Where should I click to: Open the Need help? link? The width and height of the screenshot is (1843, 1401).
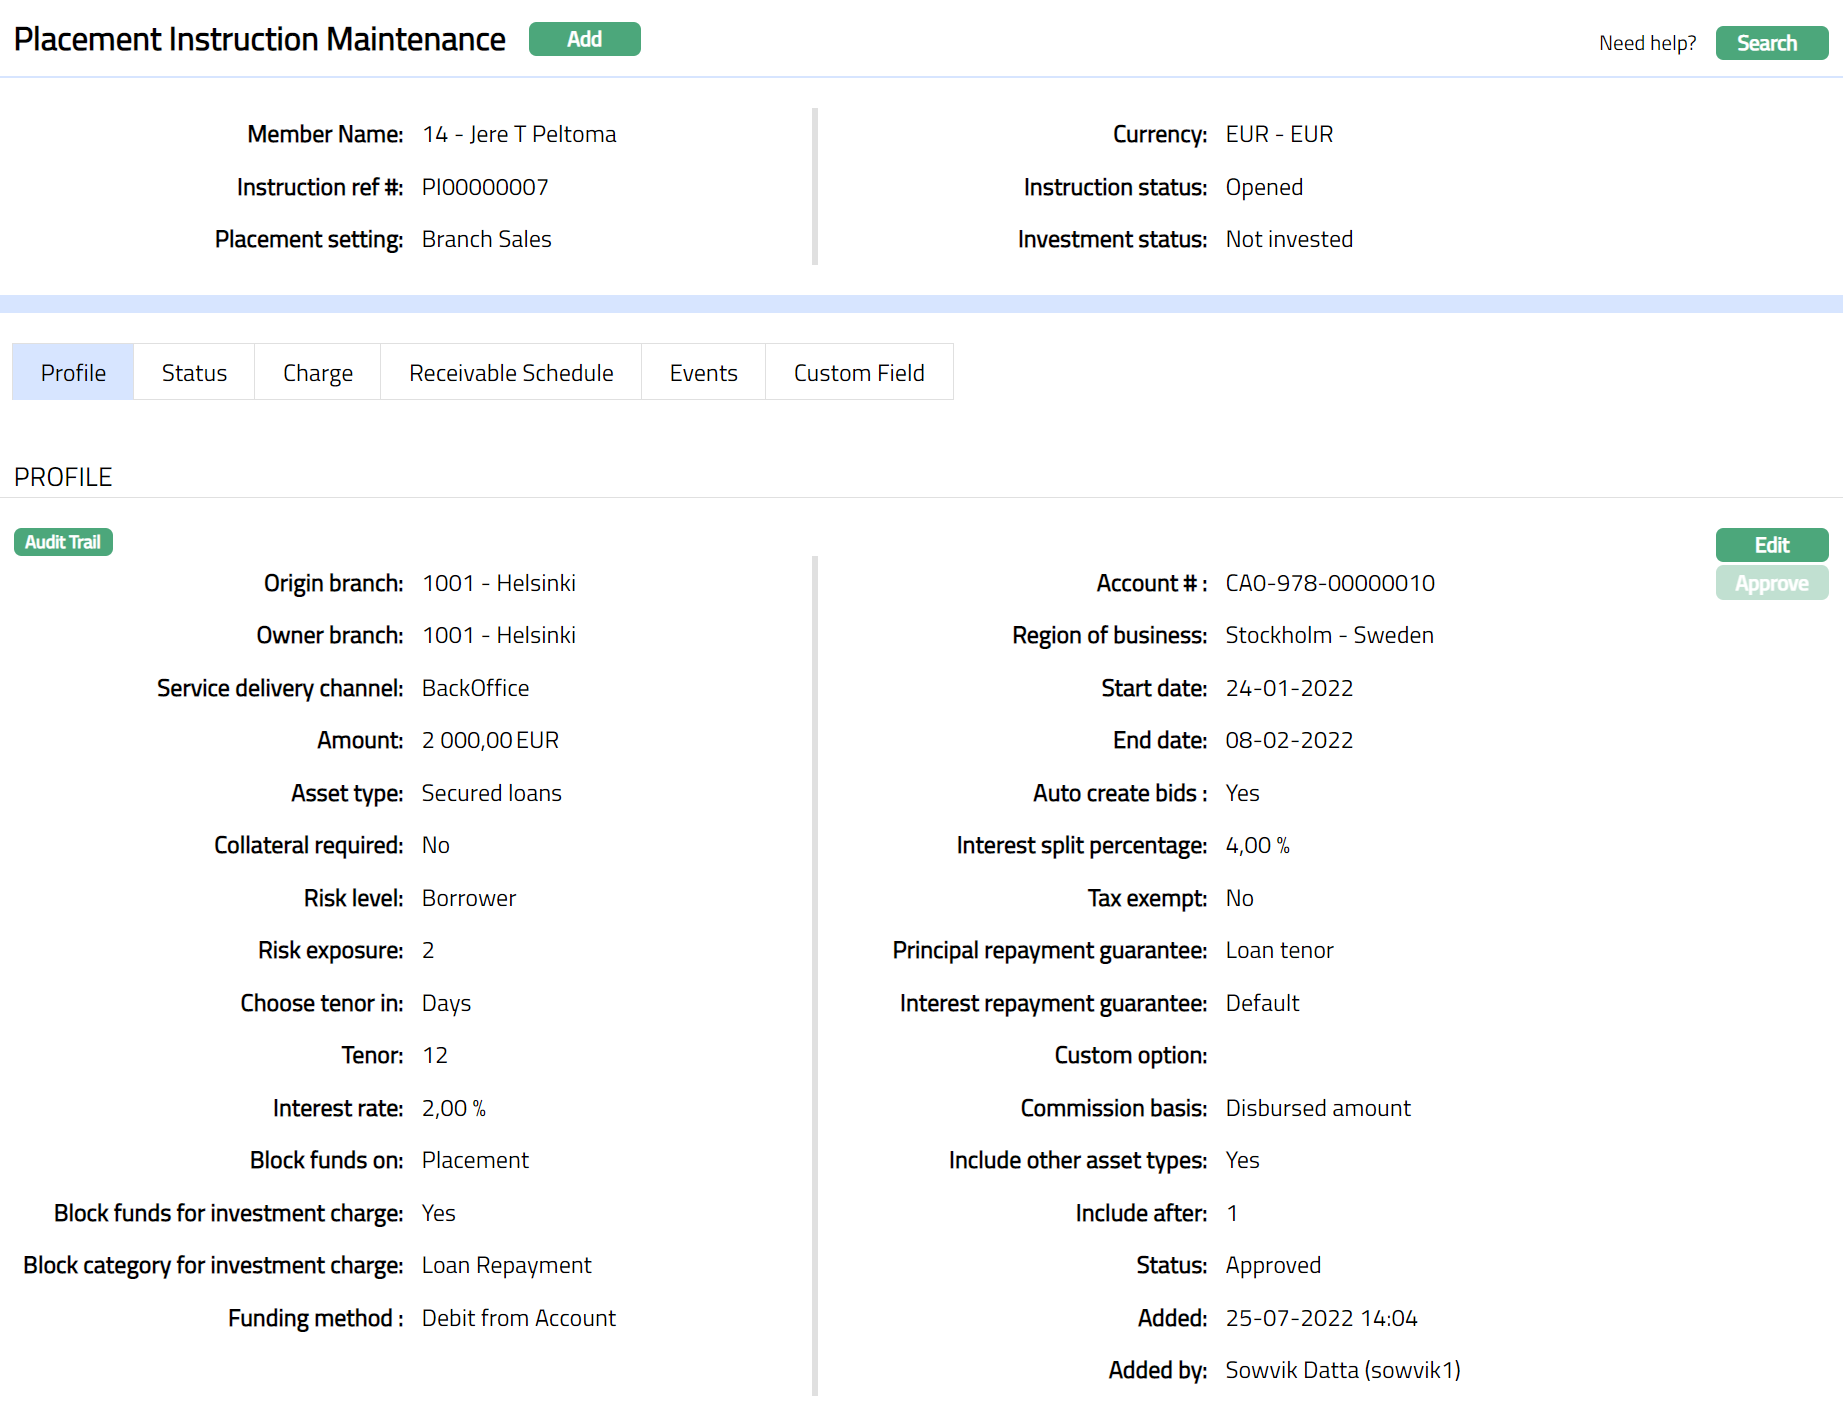click(1647, 43)
